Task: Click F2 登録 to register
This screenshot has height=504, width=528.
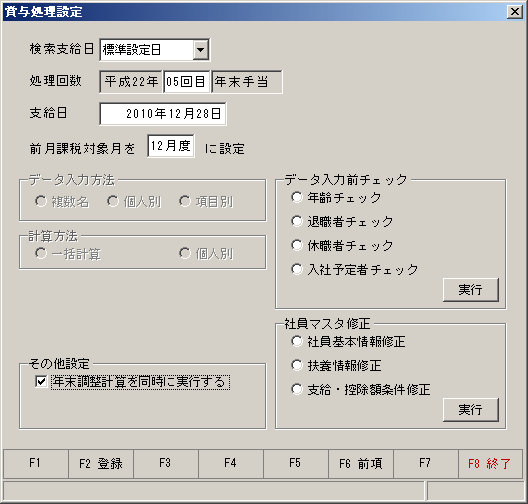Action: 101,464
